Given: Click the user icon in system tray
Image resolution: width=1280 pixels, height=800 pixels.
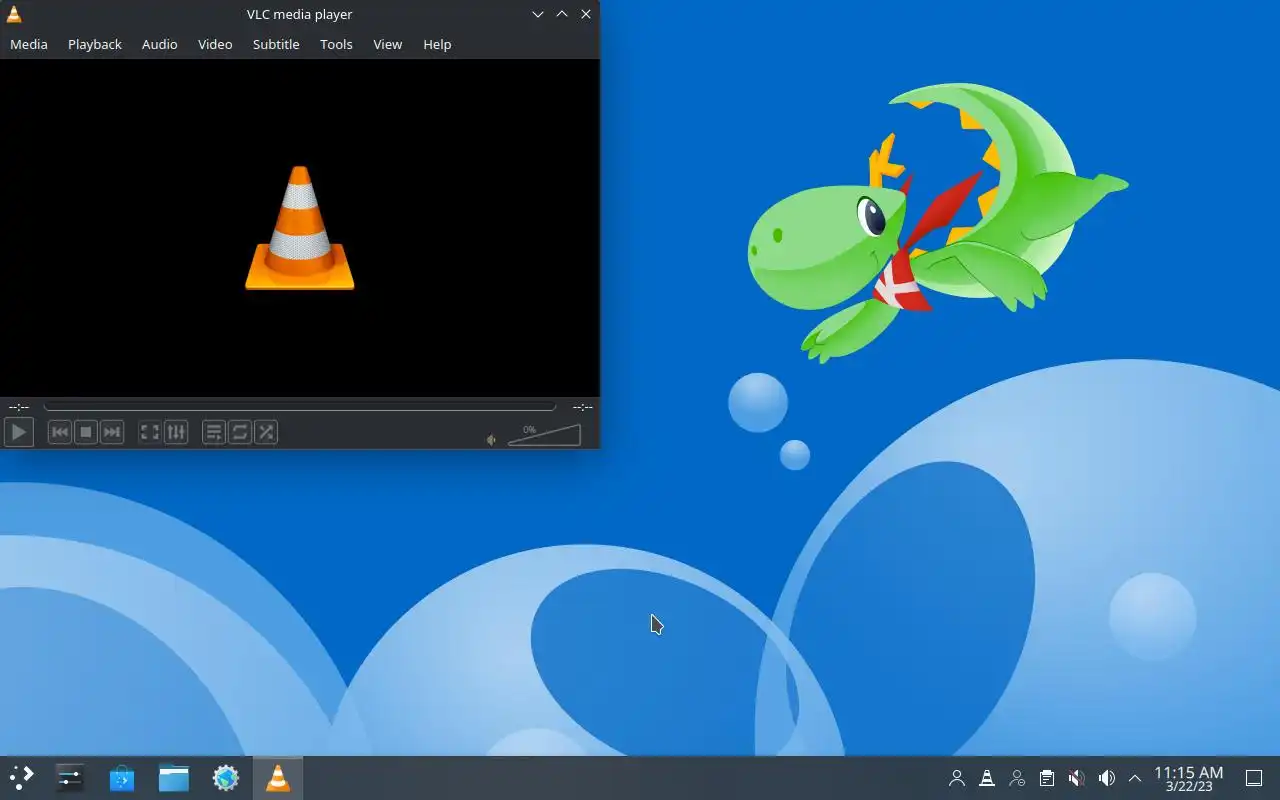Looking at the screenshot, I should 957,778.
